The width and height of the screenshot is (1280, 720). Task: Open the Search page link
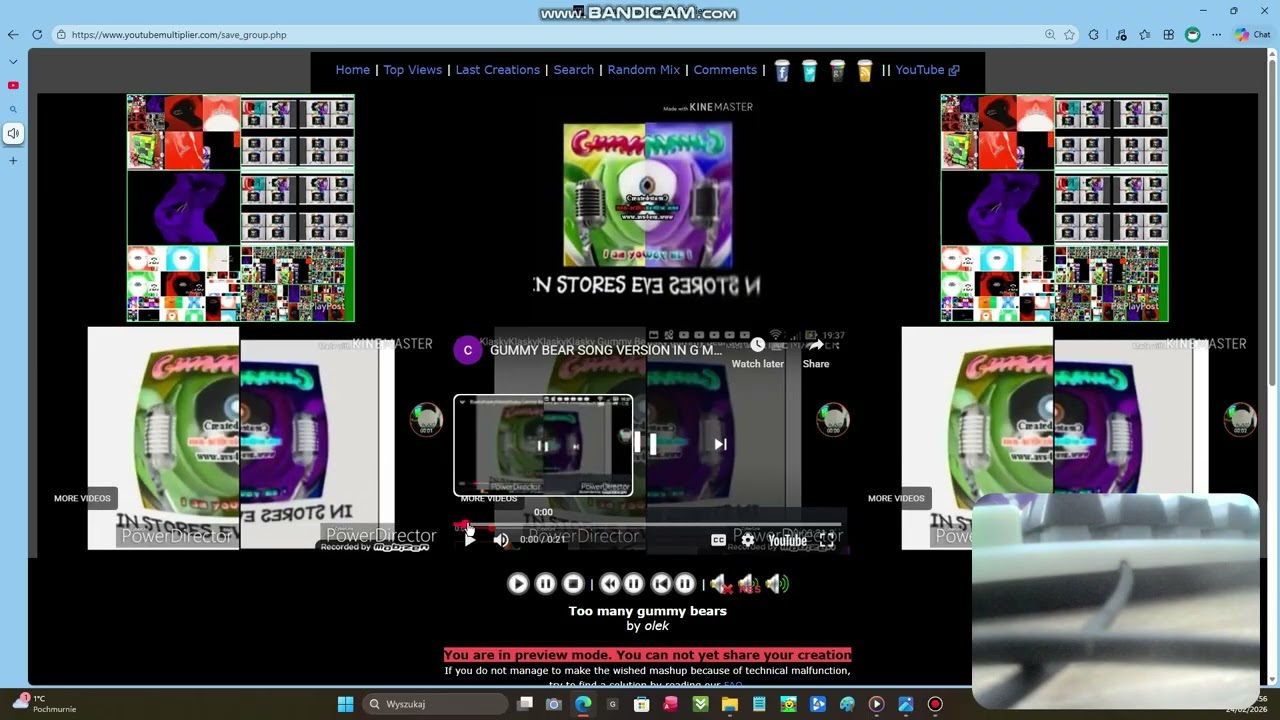pos(574,70)
